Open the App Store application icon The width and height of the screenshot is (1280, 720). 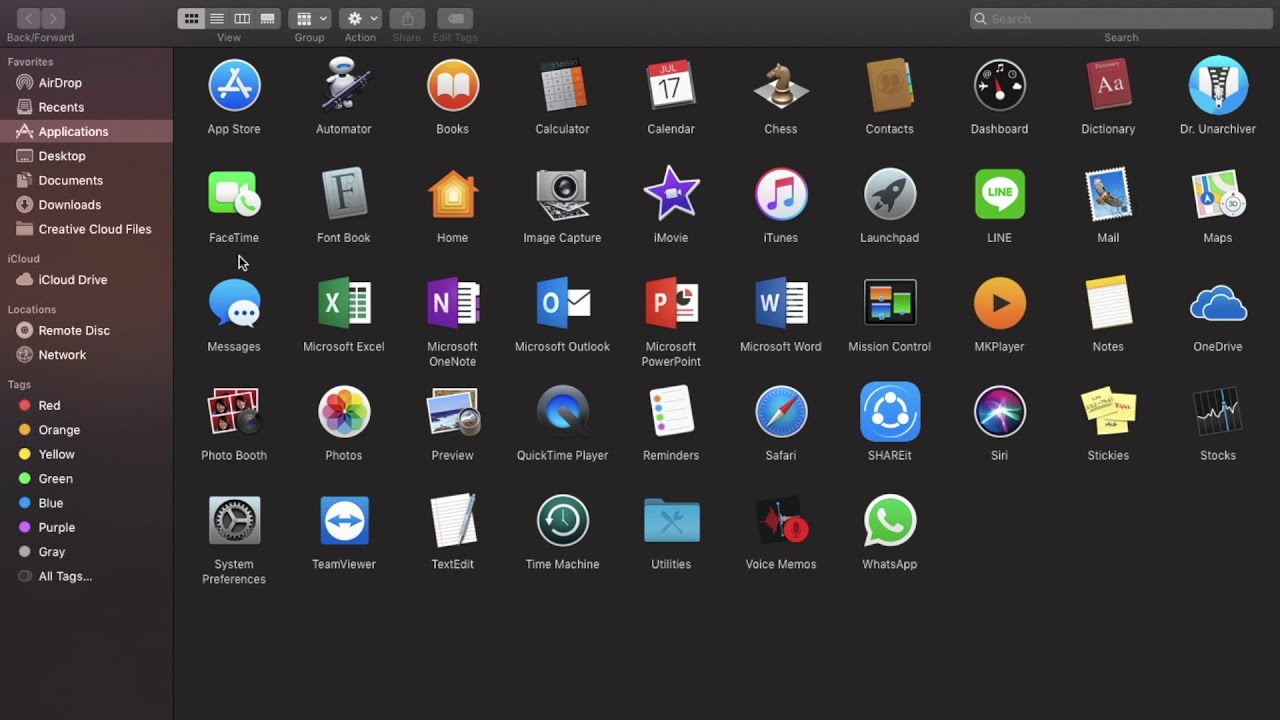234,85
